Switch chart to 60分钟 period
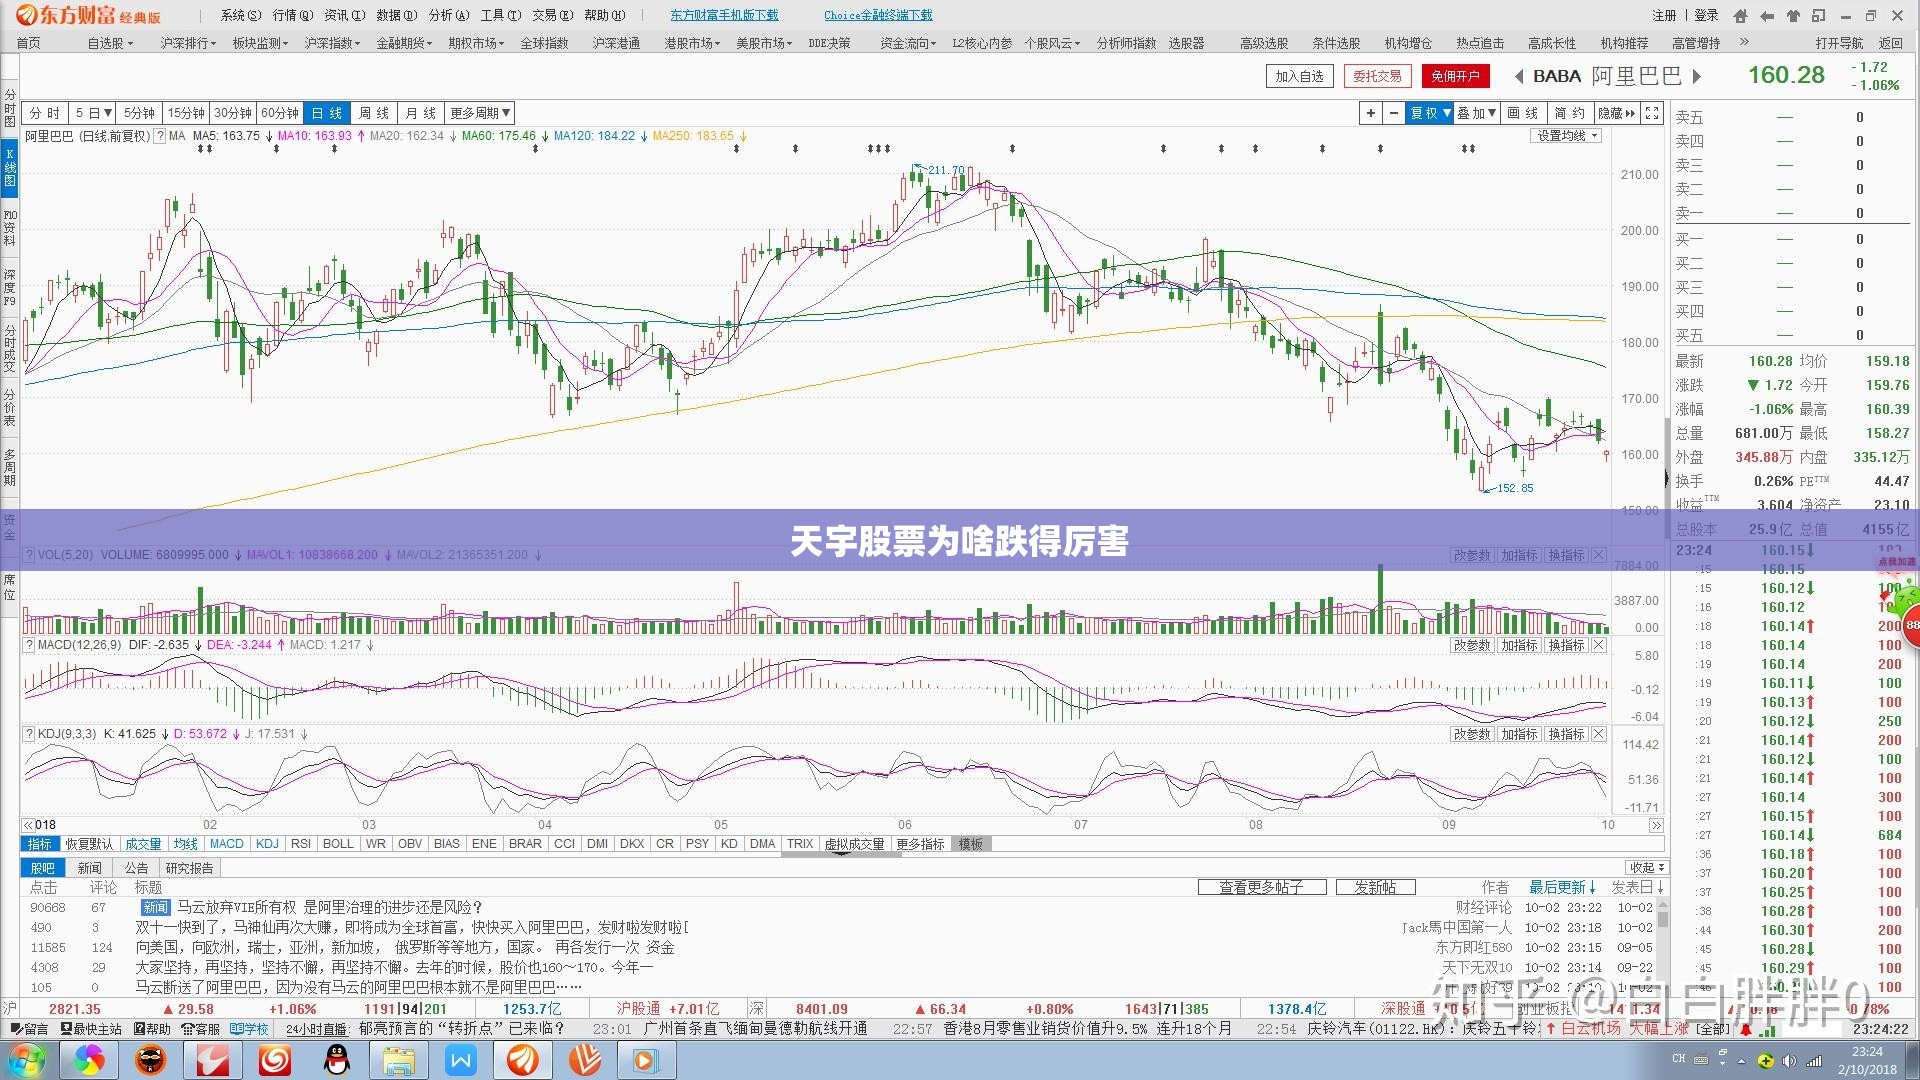 [x=280, y=113]
